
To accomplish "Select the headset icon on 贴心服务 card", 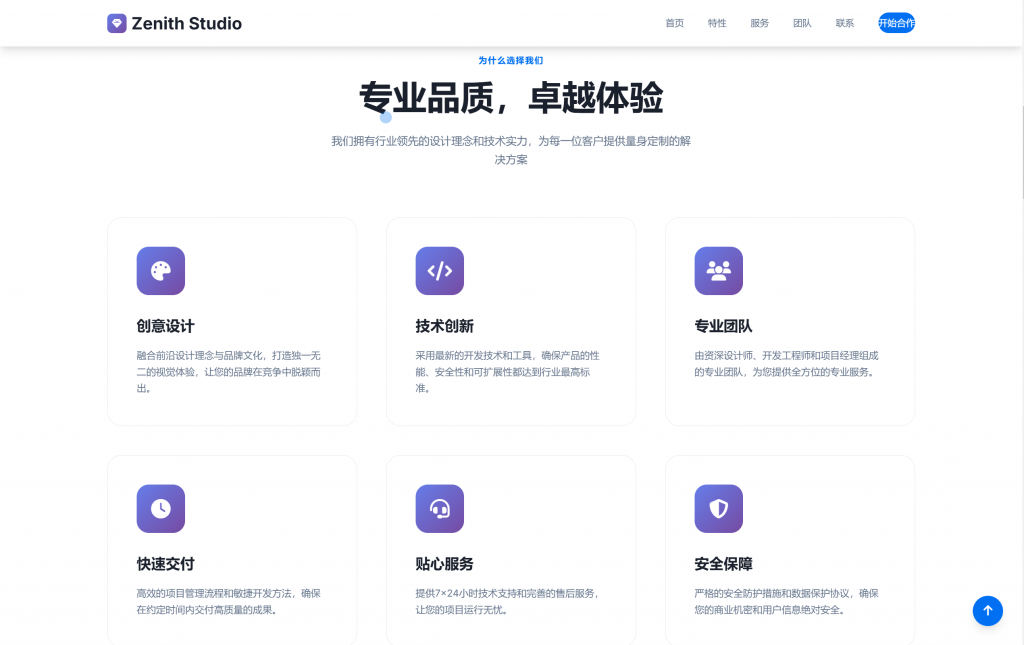I will [x=439, y=508].
